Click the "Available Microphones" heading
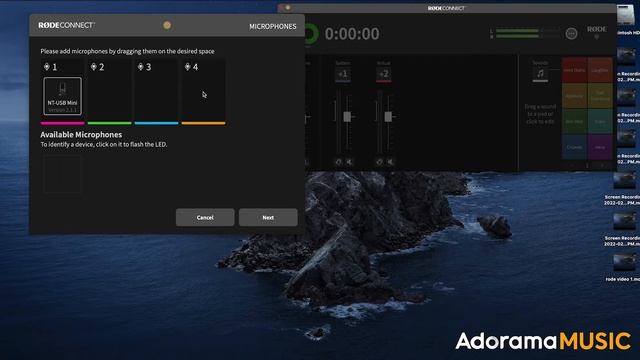The image size is (640, 360). [x=81, y=134]
